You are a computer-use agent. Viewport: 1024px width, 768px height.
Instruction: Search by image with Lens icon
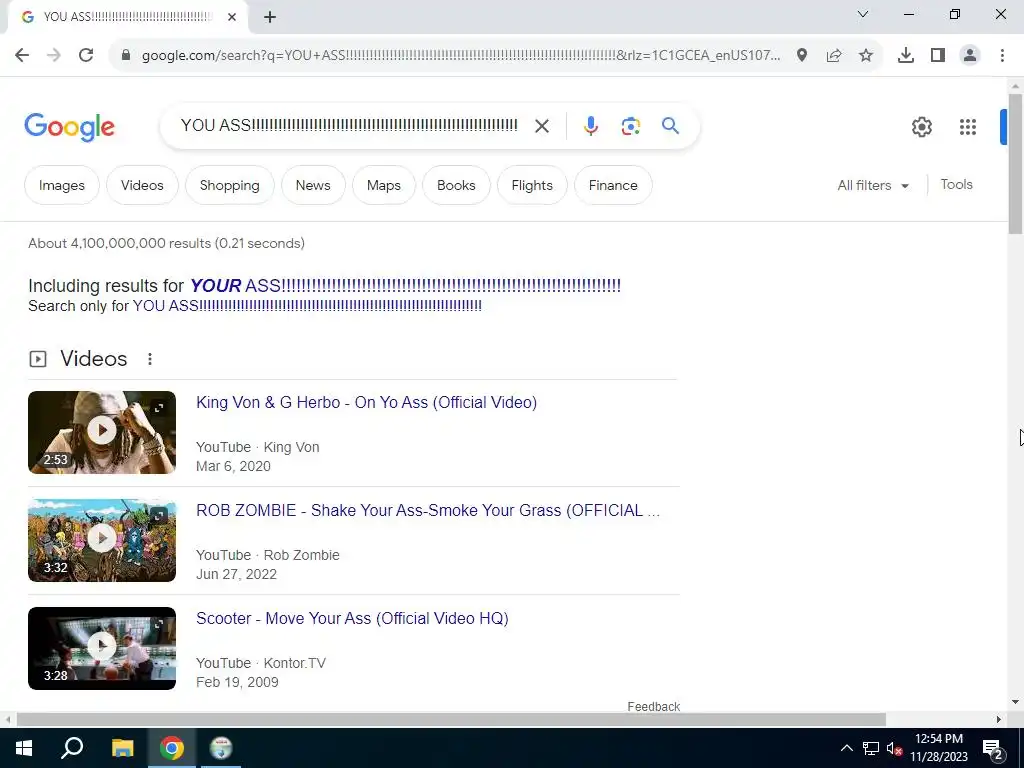coord(631,126)
